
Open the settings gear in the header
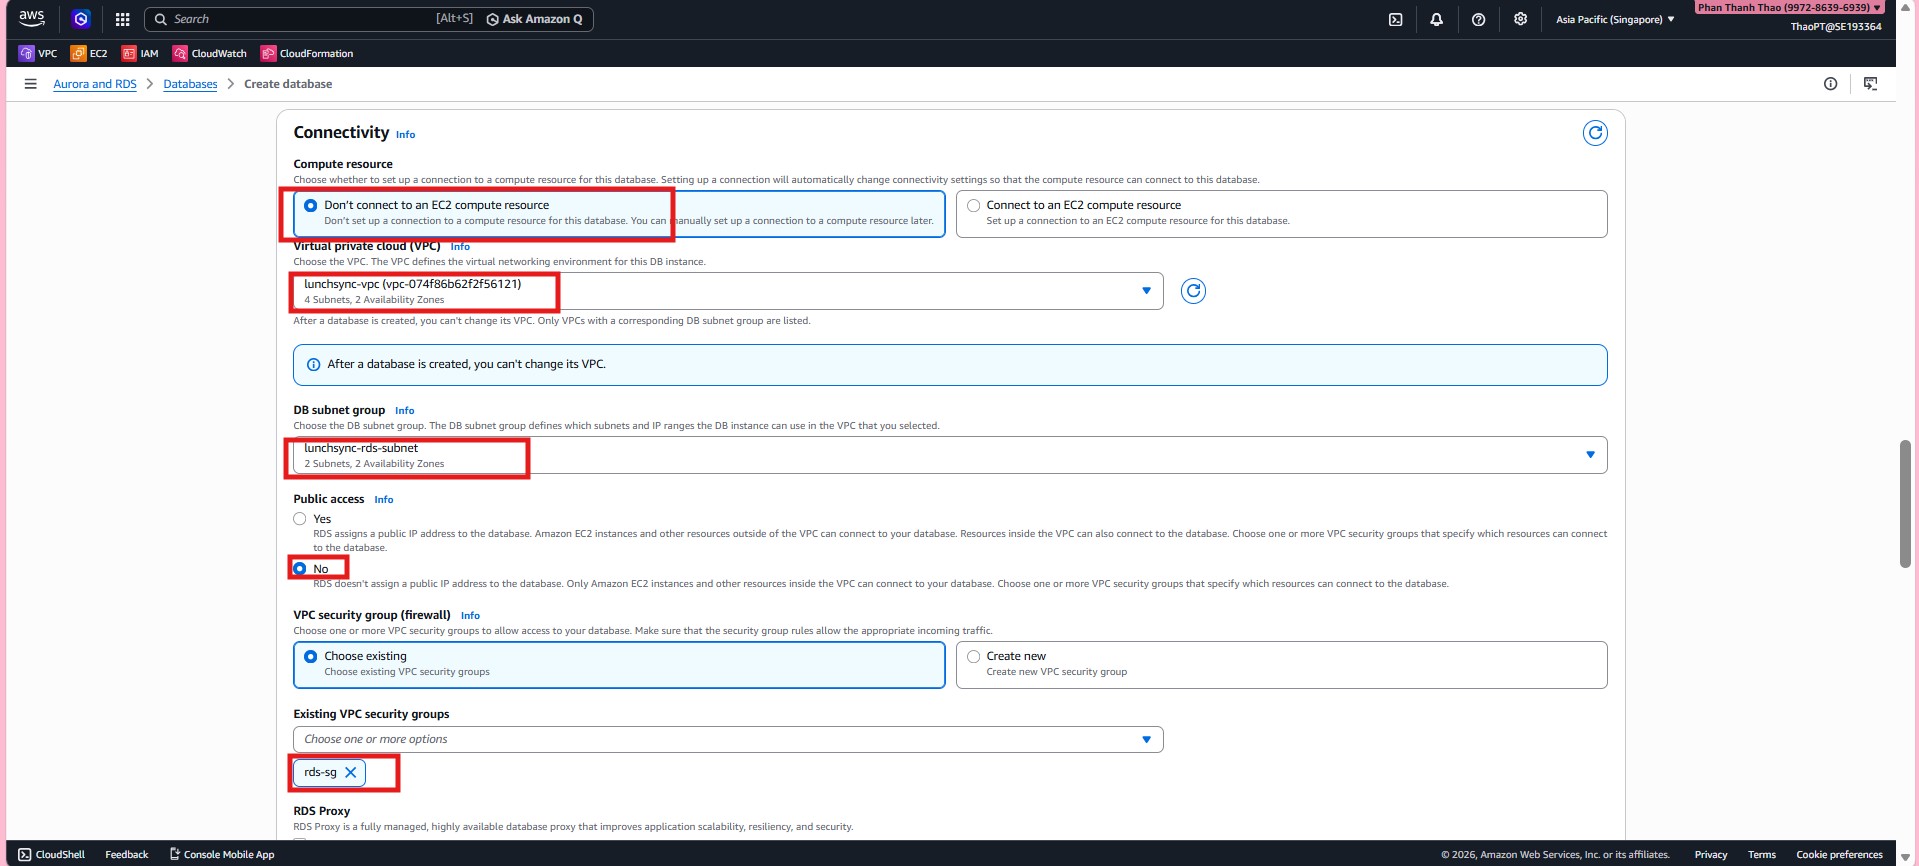[1520, 19]
